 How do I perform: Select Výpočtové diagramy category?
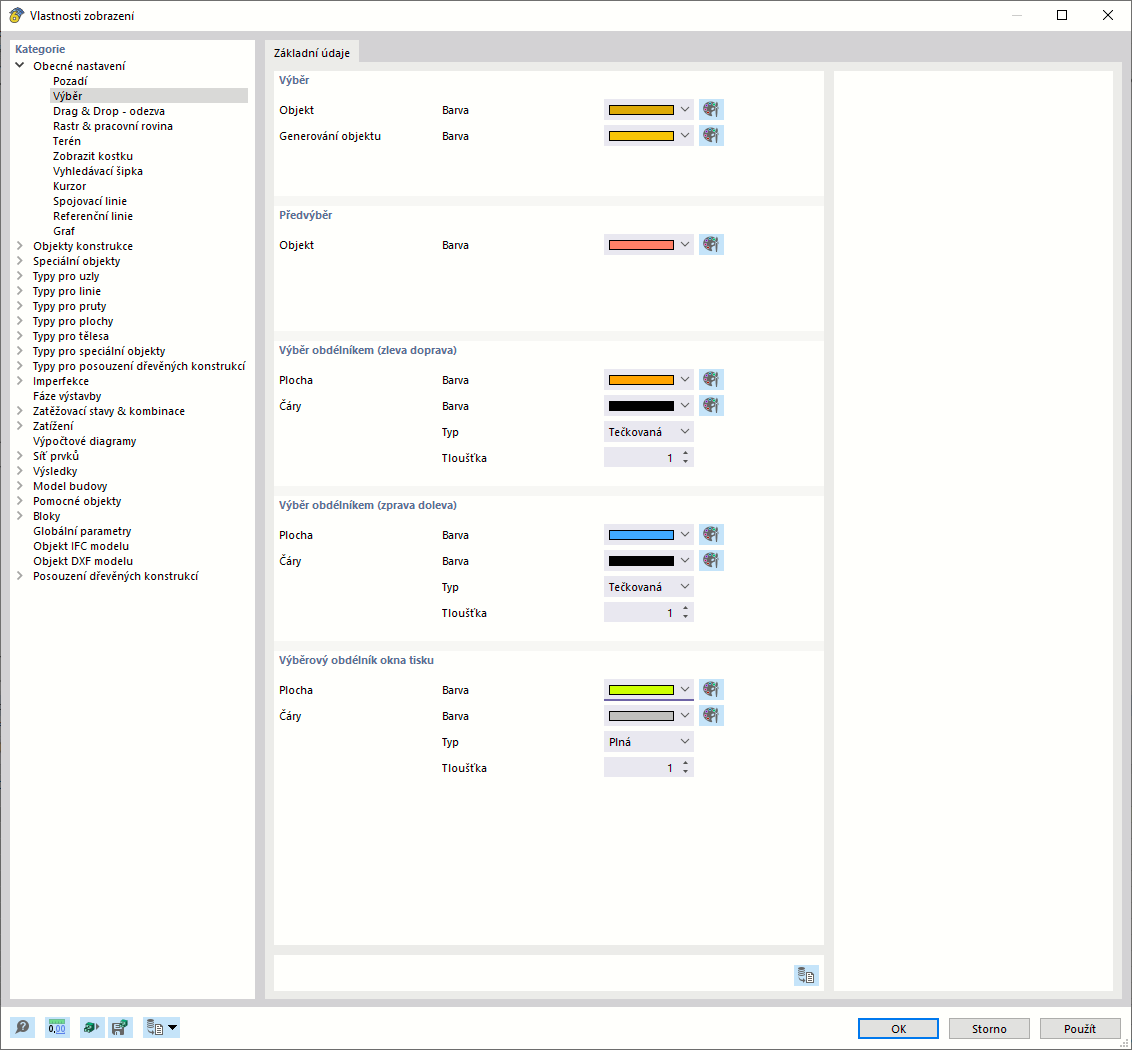84,441
